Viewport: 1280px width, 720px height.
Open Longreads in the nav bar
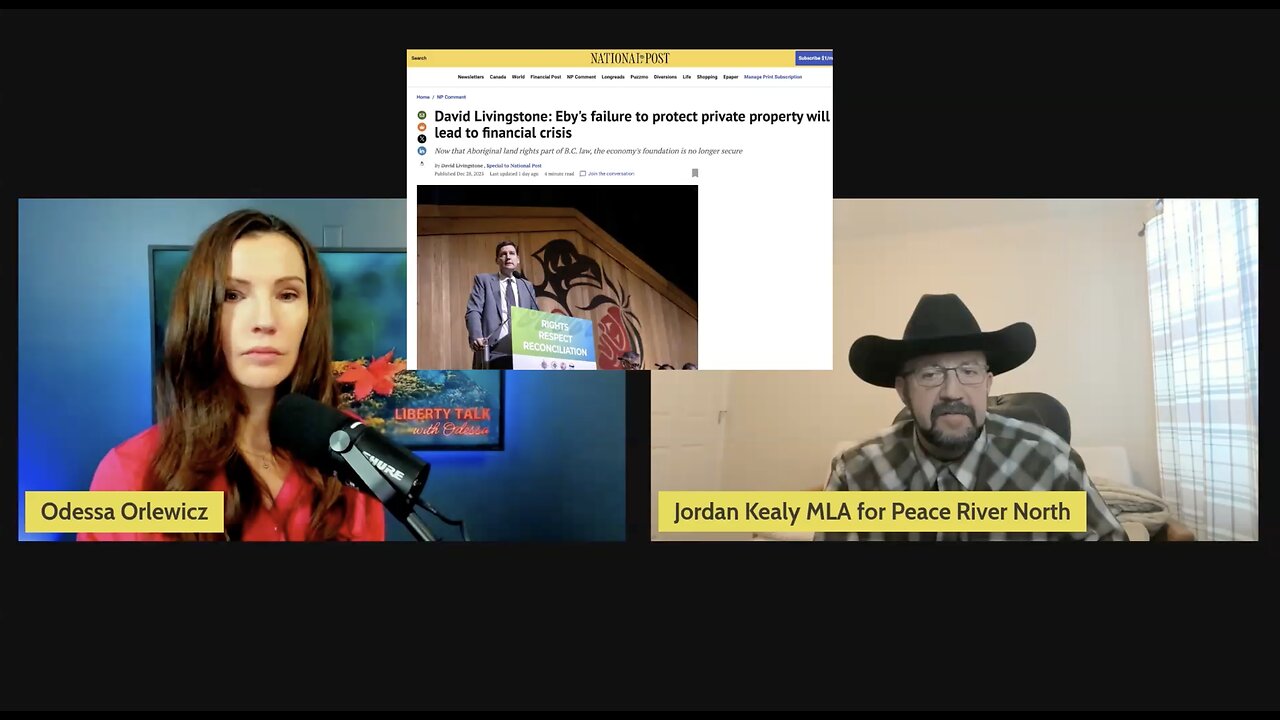click(x=613, y=77)
